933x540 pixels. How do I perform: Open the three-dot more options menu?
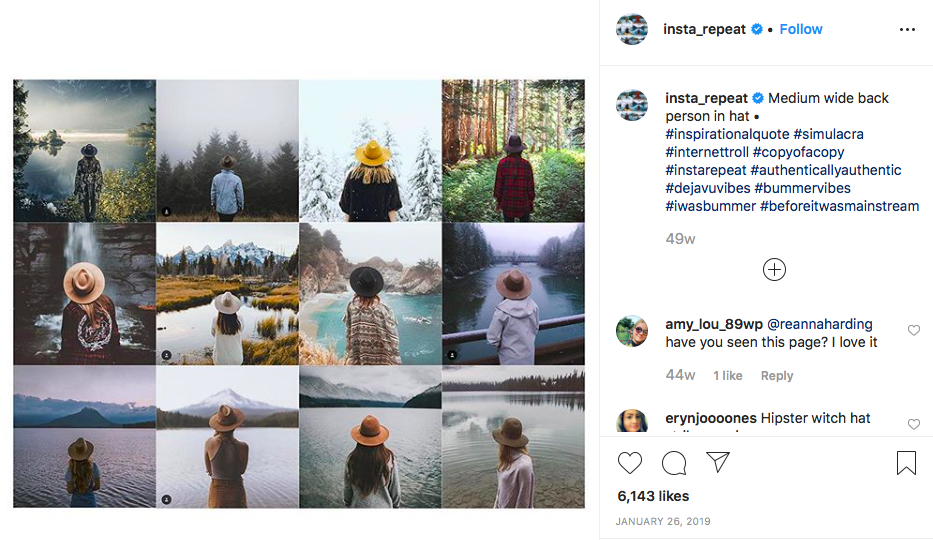click(907, 30)
